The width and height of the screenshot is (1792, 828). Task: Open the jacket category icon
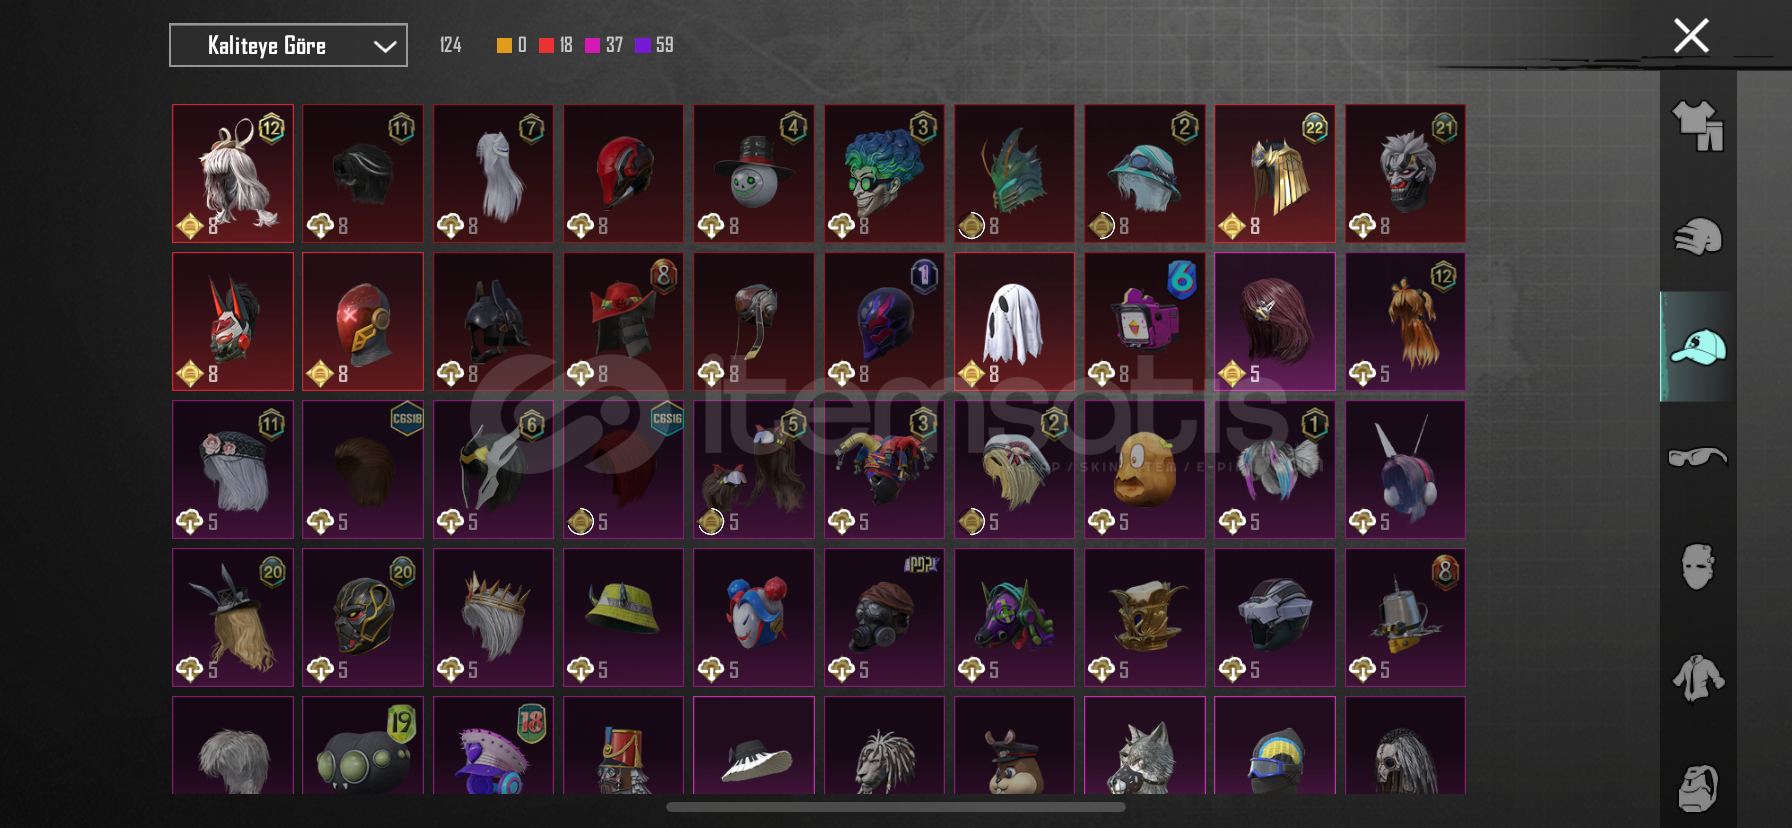click(x=1698, y=678)
